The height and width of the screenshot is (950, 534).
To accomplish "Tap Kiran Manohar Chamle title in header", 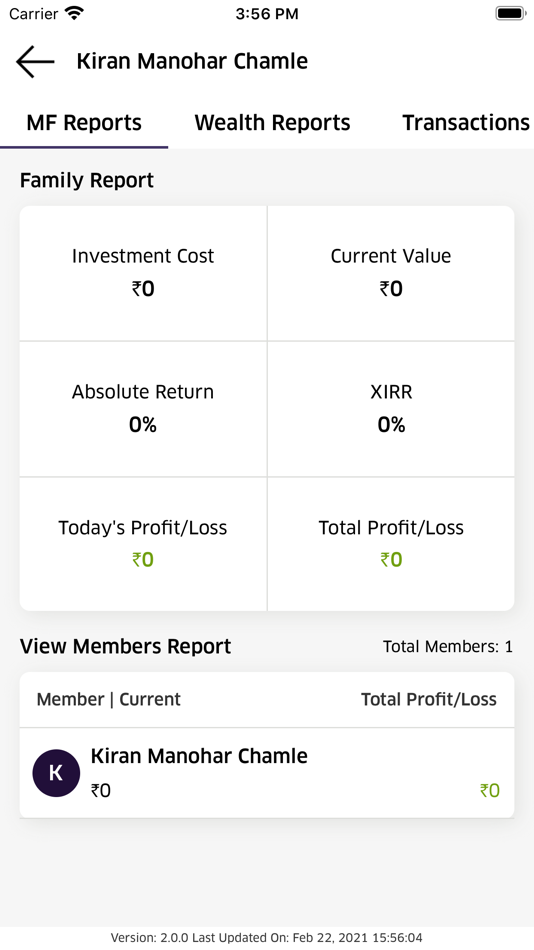I will 192,61.
